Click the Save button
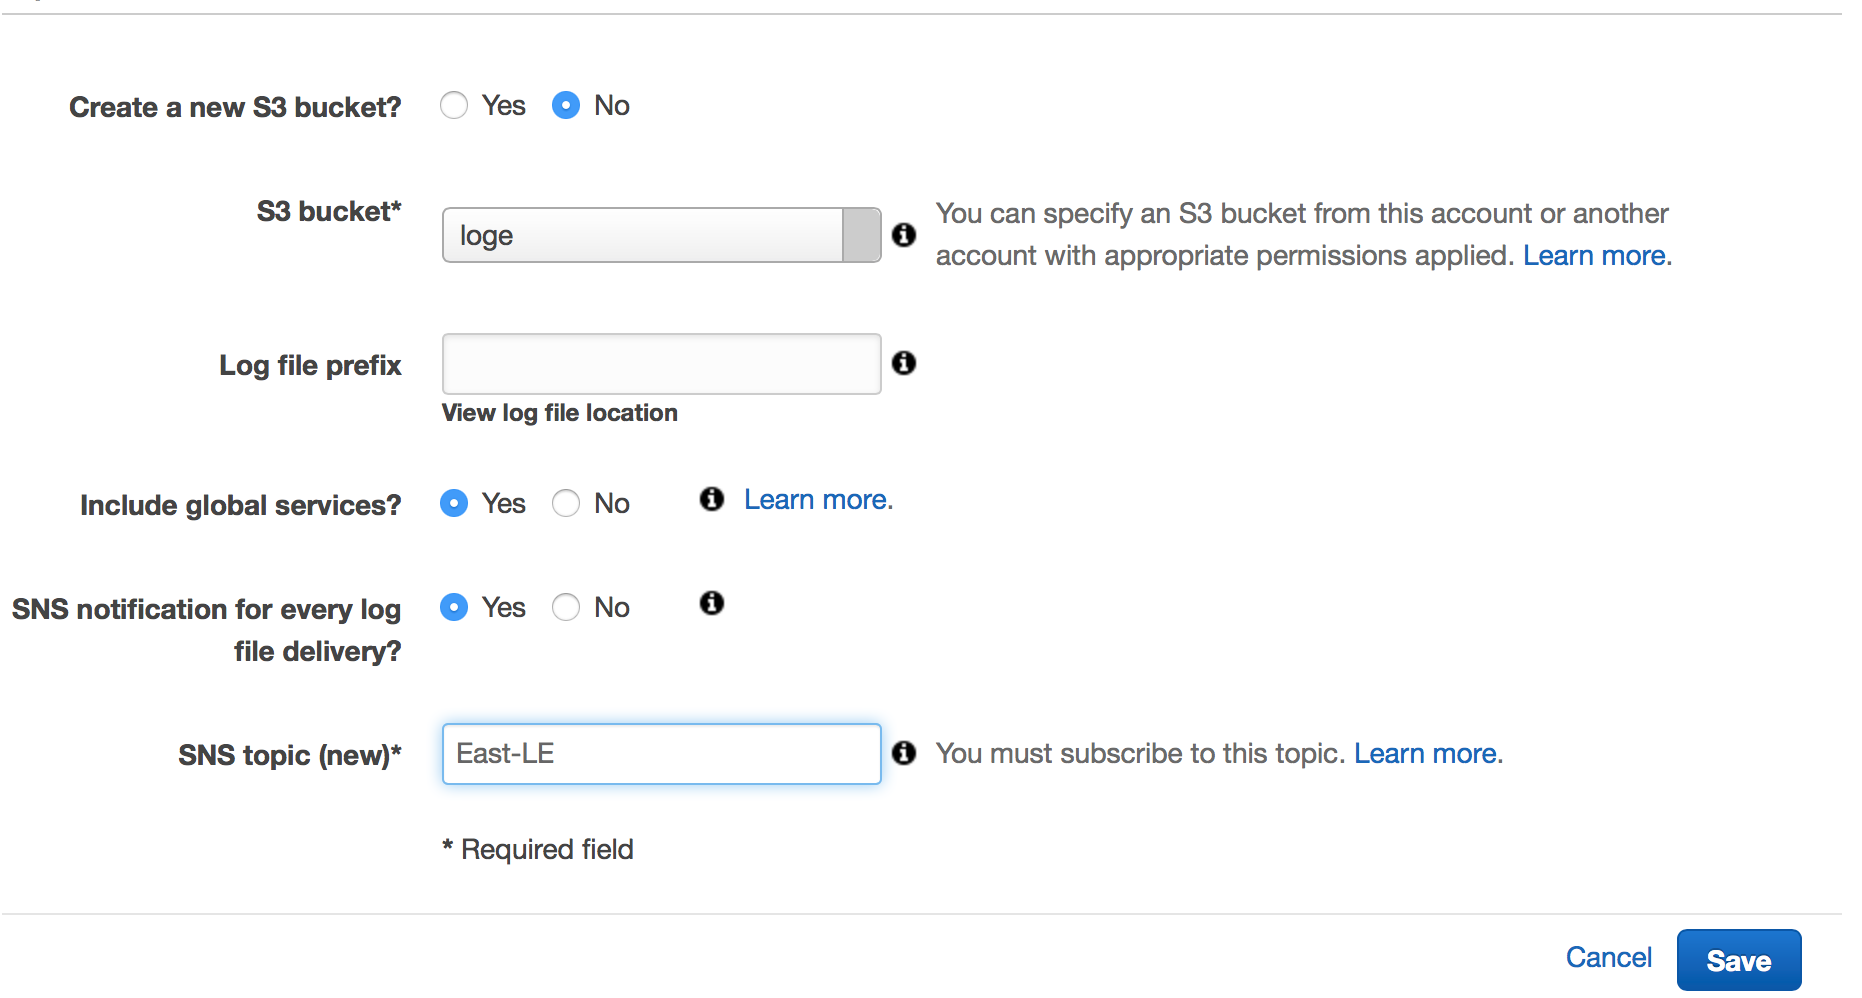The width and height of the screenshot is (1862, 998). coord(1738,960)
